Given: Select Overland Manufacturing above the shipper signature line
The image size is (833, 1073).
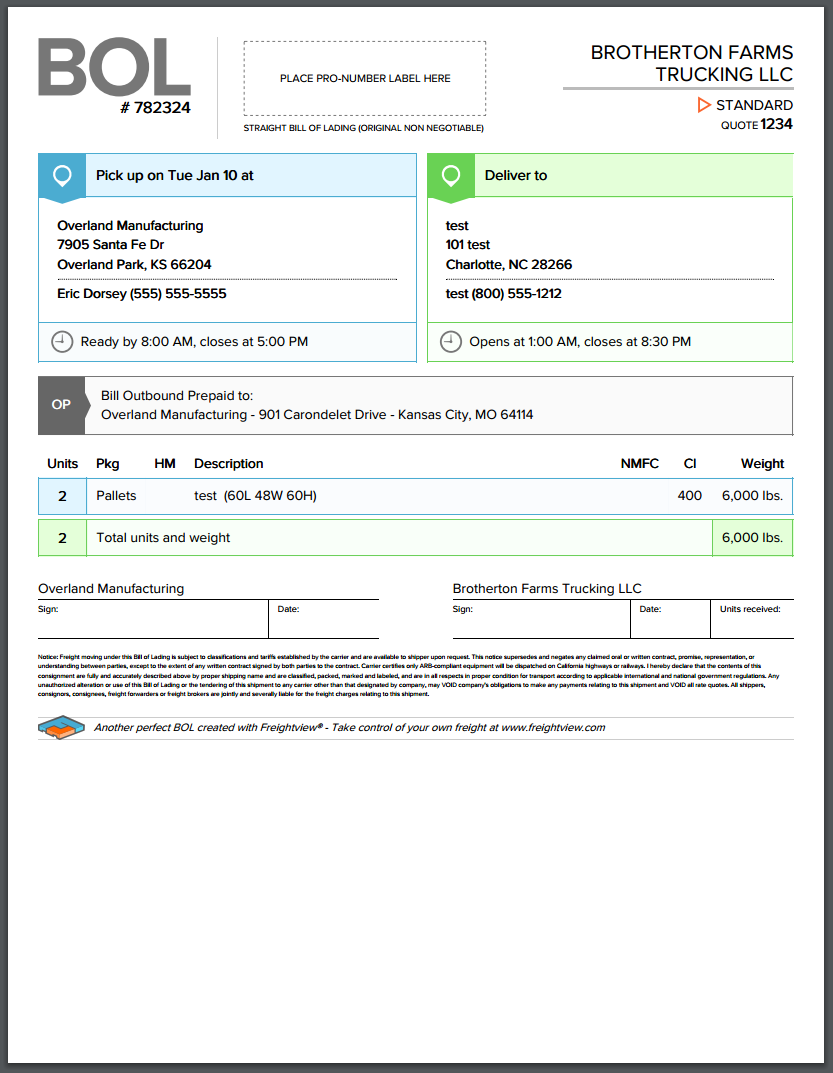Looking at the screenshot, I should click(111, 589).
